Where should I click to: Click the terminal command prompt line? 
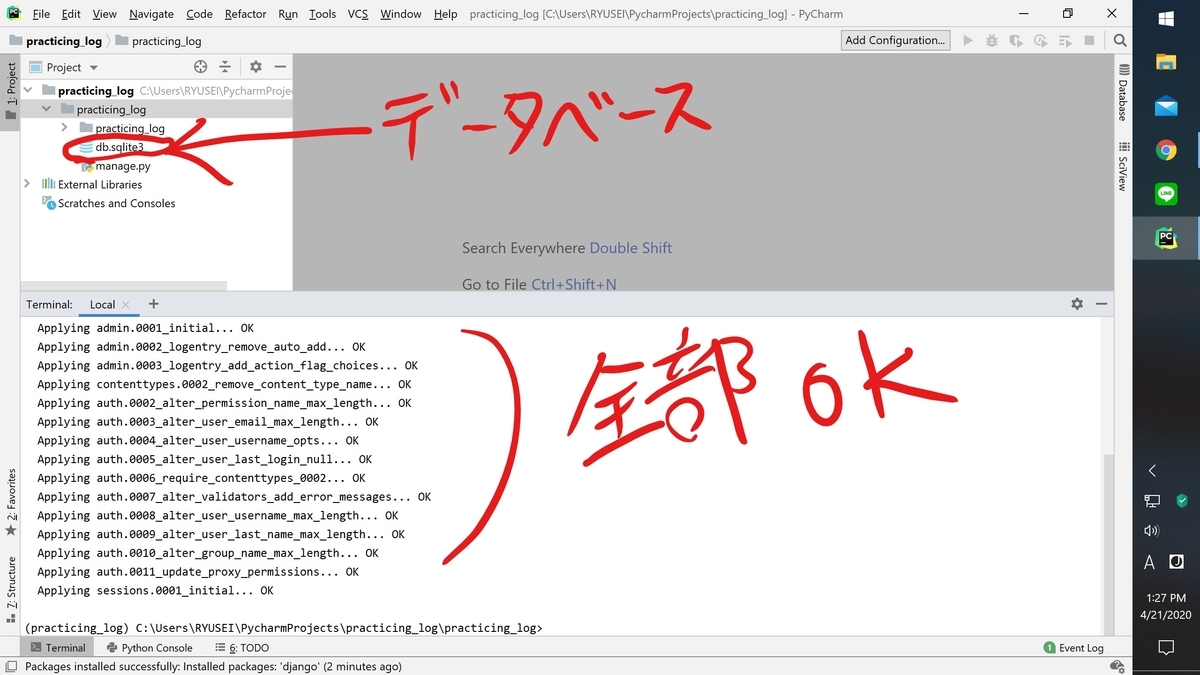pos(284,628)
